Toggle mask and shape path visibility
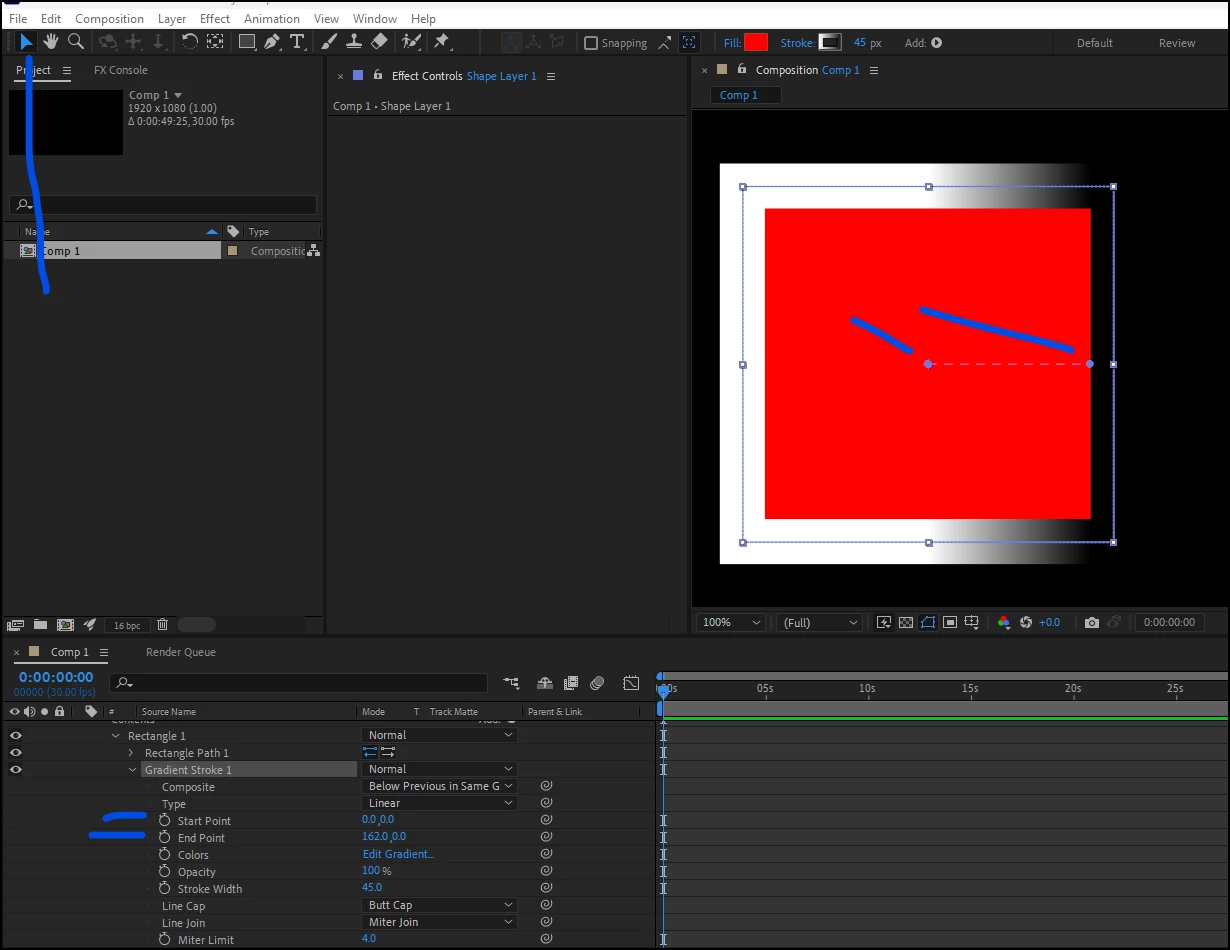Image resolution: width=1230 pixels, height=950 pixels. tap(928, 622)
